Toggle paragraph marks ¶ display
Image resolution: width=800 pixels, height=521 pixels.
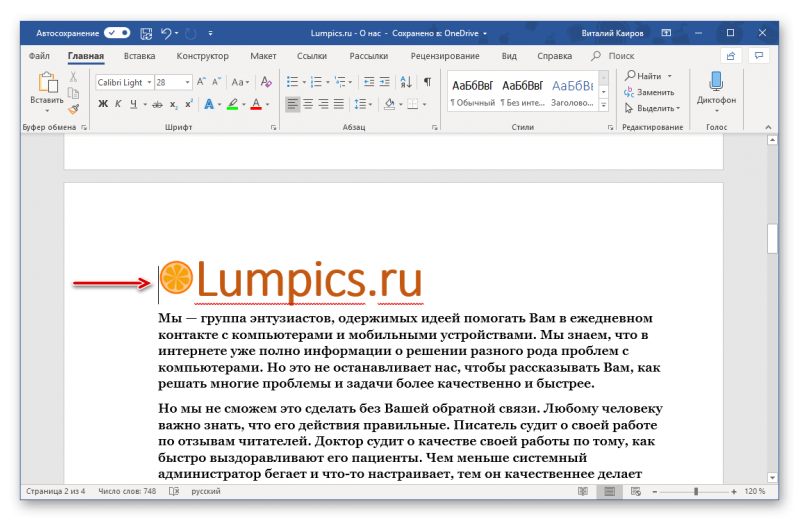(x=428, y=82)
